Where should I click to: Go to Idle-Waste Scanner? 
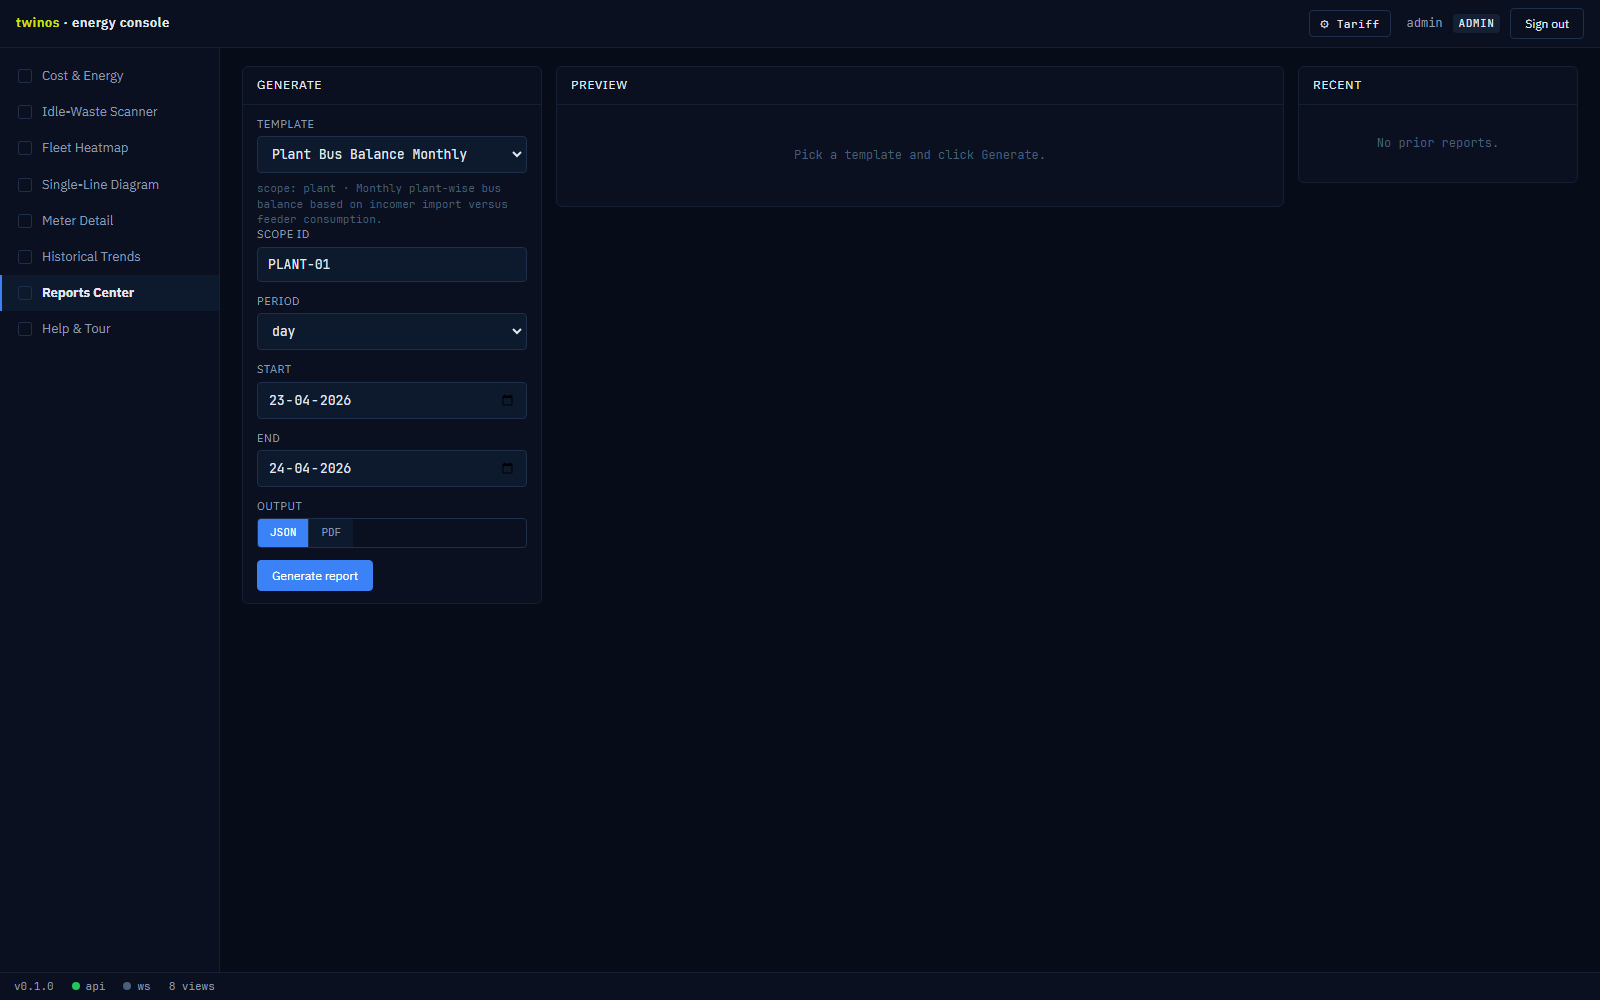pyautogui.click(x=110, y=112)
